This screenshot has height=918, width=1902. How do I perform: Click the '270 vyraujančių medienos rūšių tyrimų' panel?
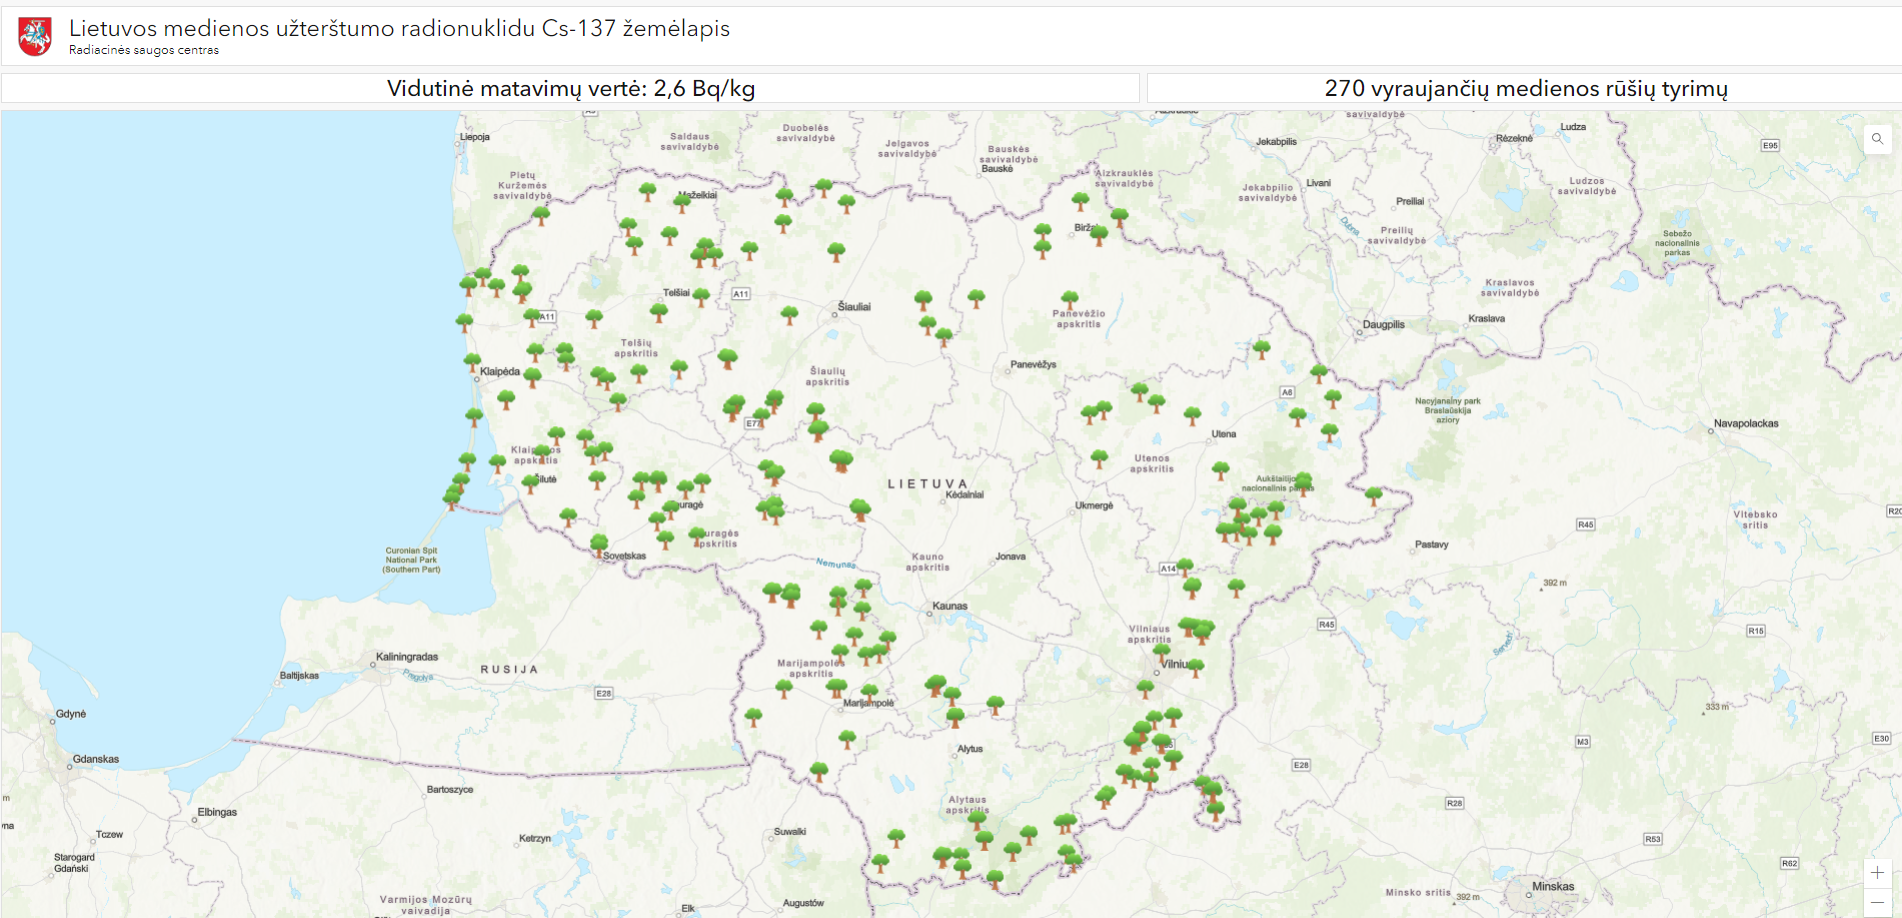tap(1525, 88)
